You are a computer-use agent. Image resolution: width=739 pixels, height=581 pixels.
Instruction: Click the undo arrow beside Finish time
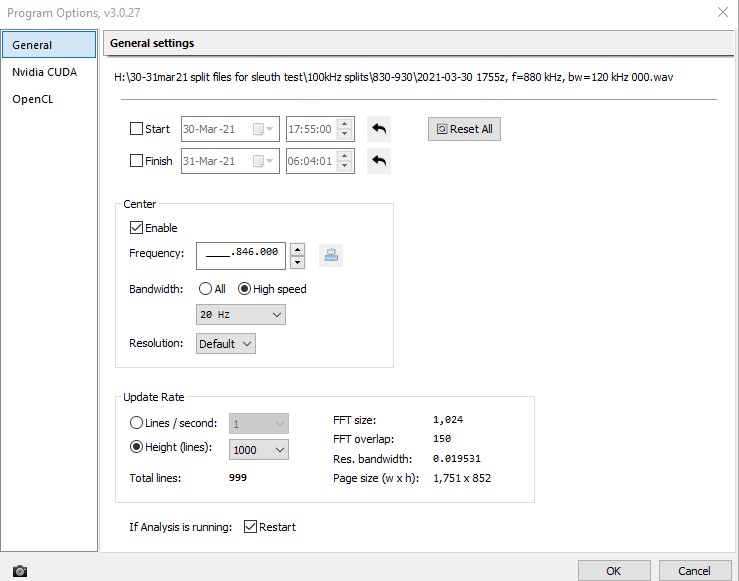379,161
